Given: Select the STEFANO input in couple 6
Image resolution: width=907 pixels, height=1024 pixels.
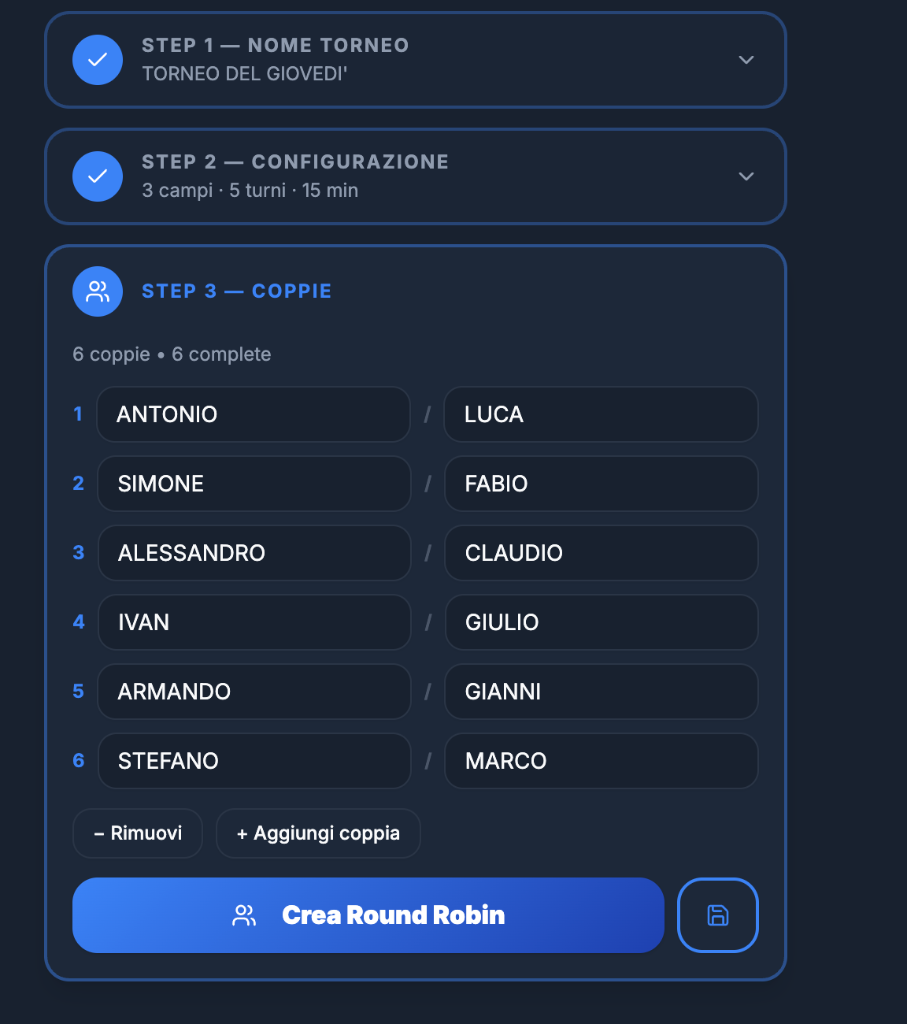Looking at the screenshot, I should (x=254, y=761).
